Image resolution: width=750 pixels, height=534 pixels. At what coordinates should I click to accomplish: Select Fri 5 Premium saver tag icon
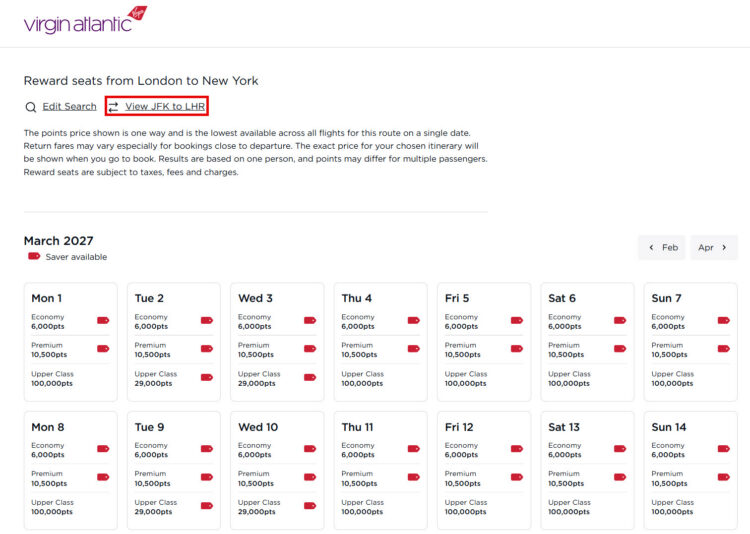pos(517,348)
